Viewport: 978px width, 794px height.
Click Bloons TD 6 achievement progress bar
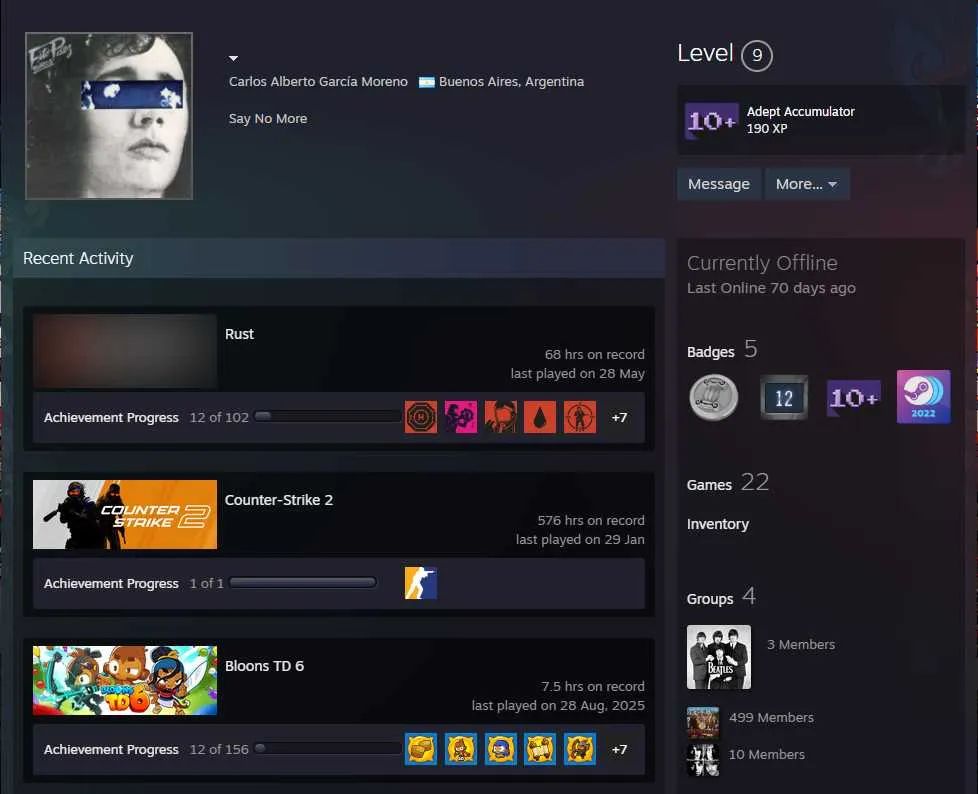(327, 748)
